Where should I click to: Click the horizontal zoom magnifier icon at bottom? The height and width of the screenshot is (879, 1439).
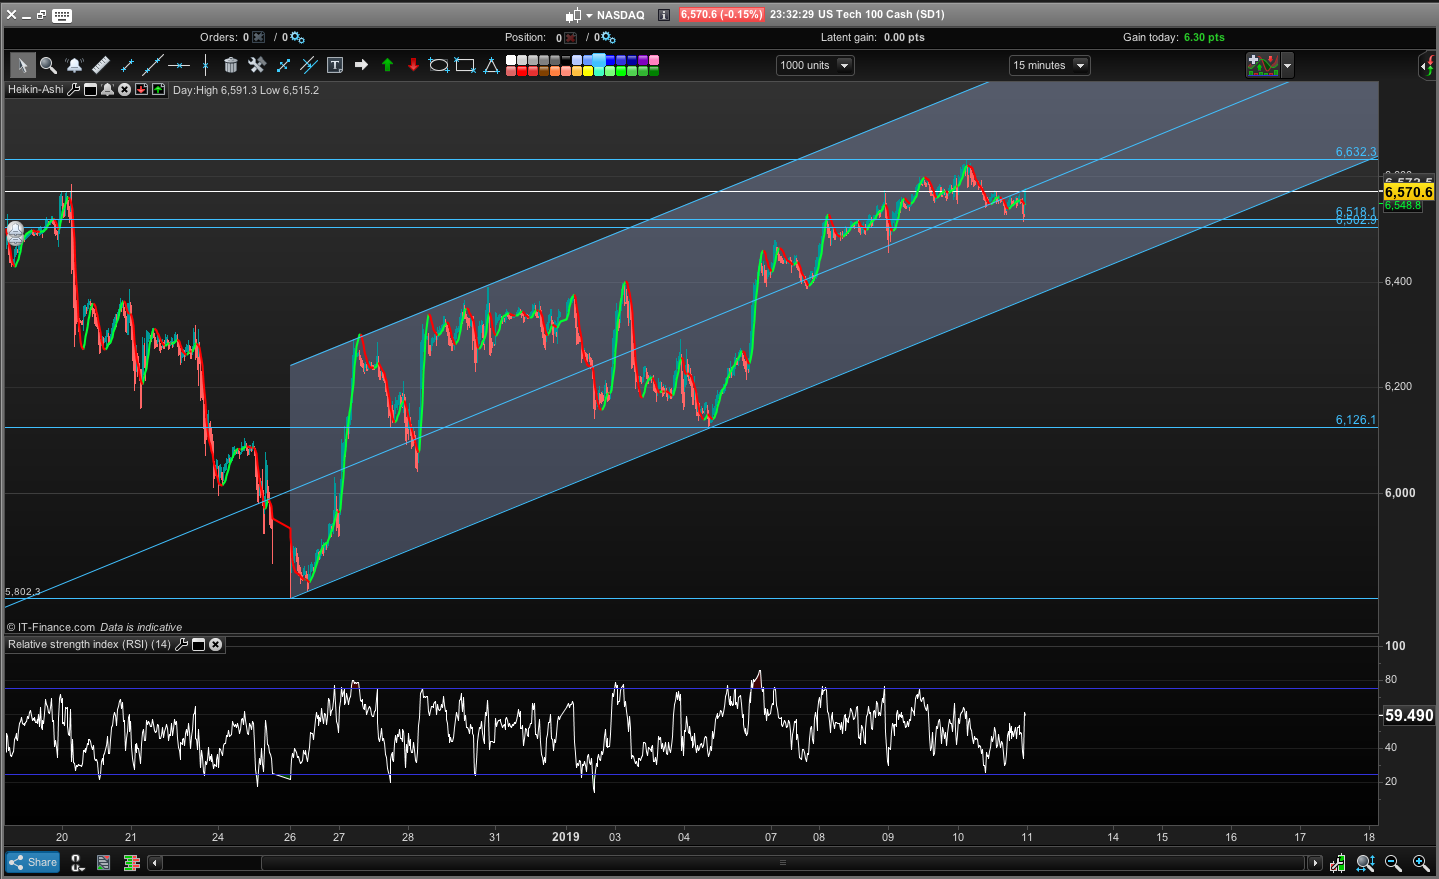click(1366, 863)
